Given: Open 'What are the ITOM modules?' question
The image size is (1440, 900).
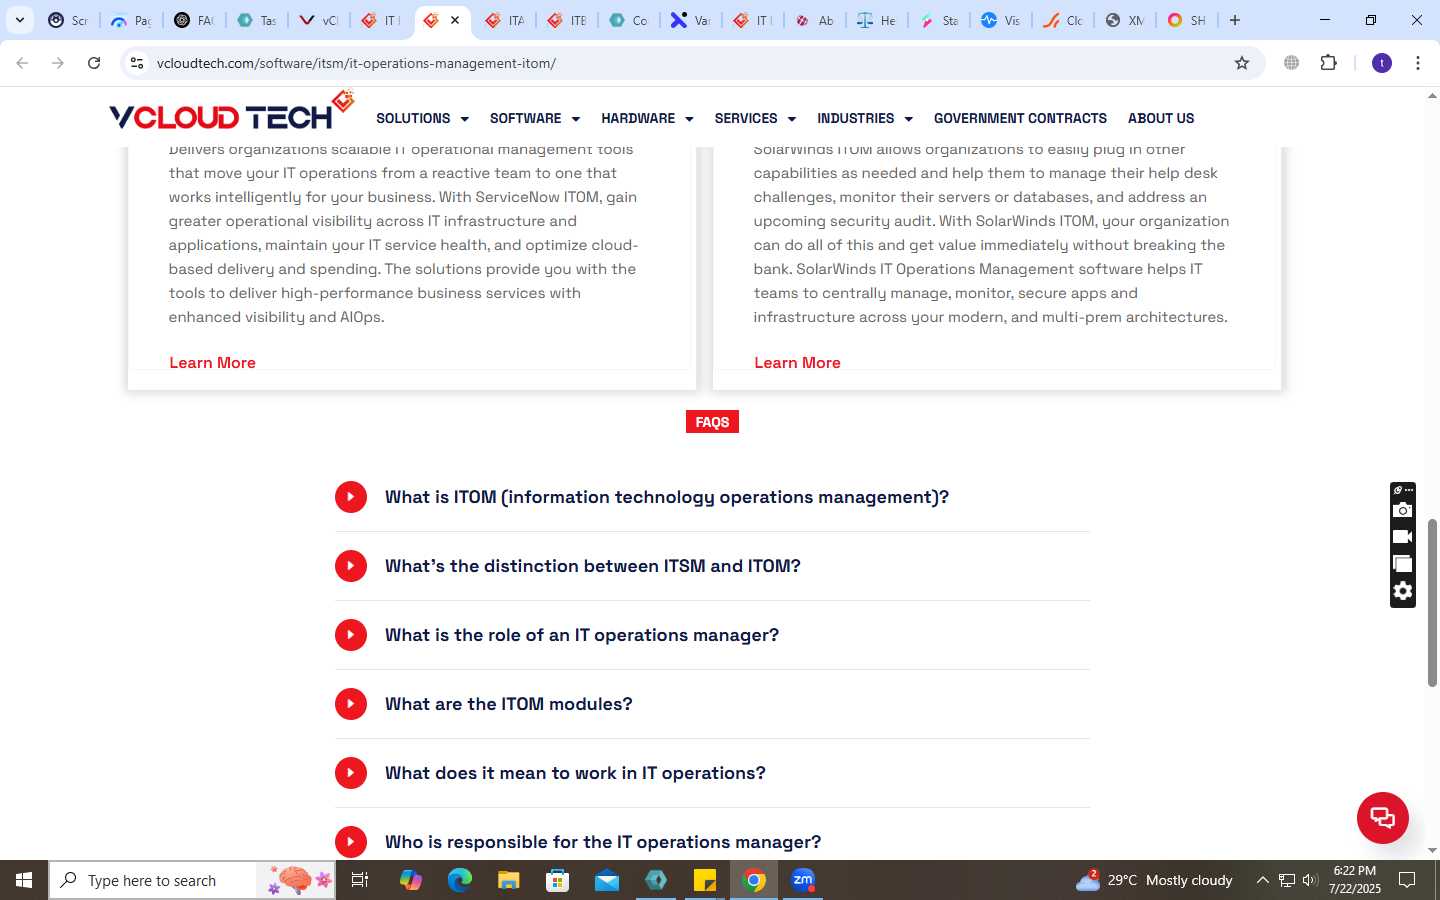Looking at the screenshot, I should (509, 704).
